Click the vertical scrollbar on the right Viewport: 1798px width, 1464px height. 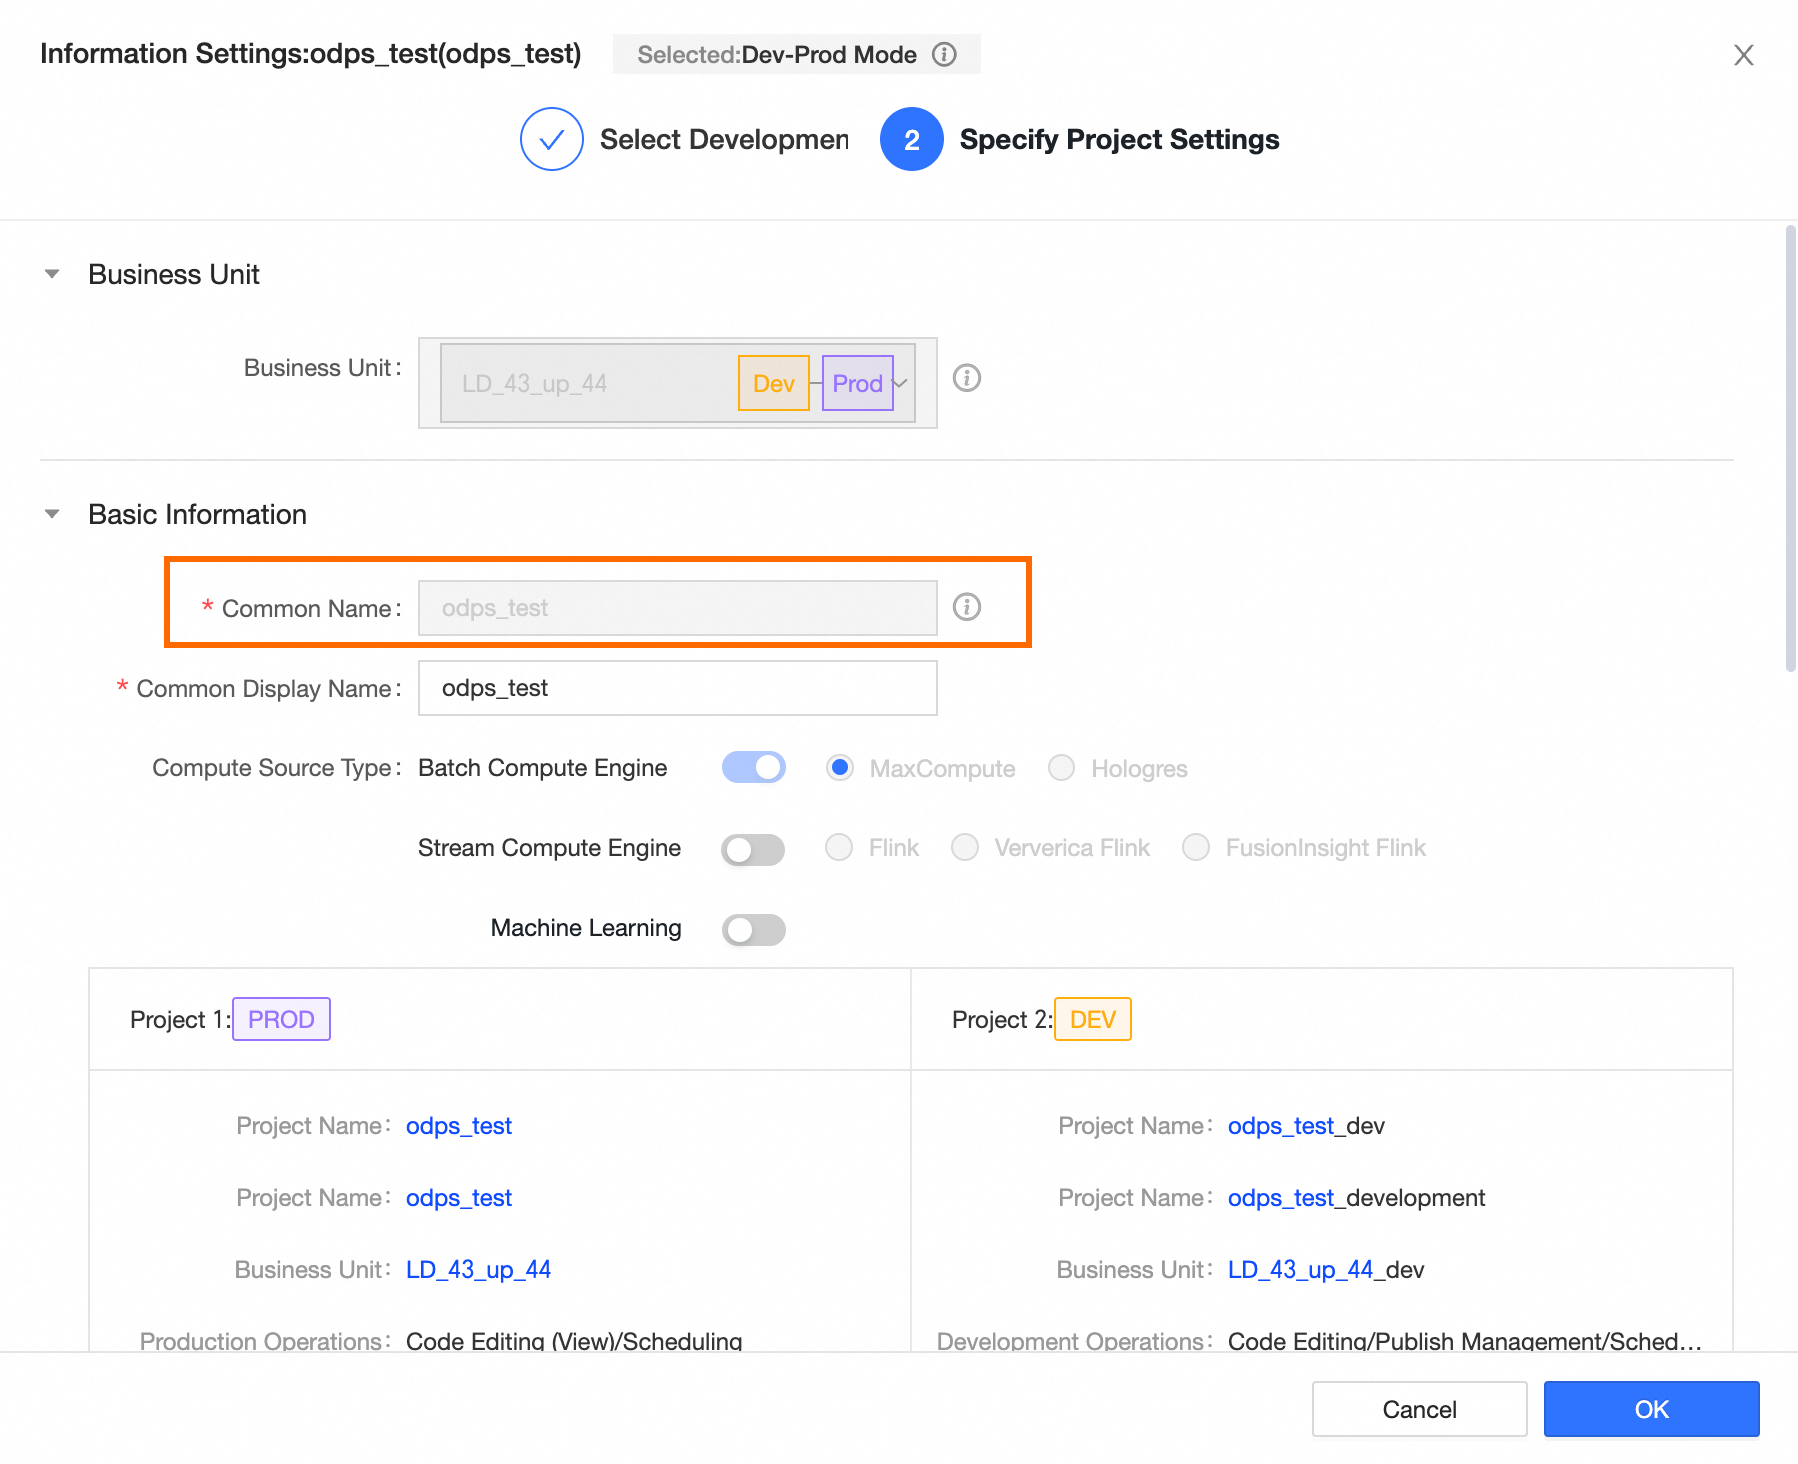pos(1790,449)
